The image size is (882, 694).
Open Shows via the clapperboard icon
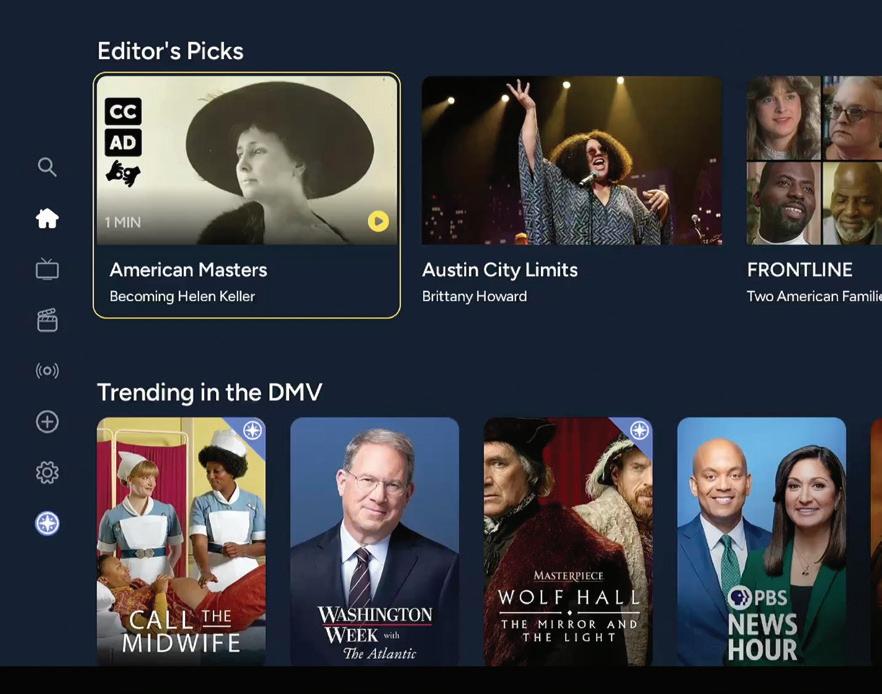tap(47, 320)
